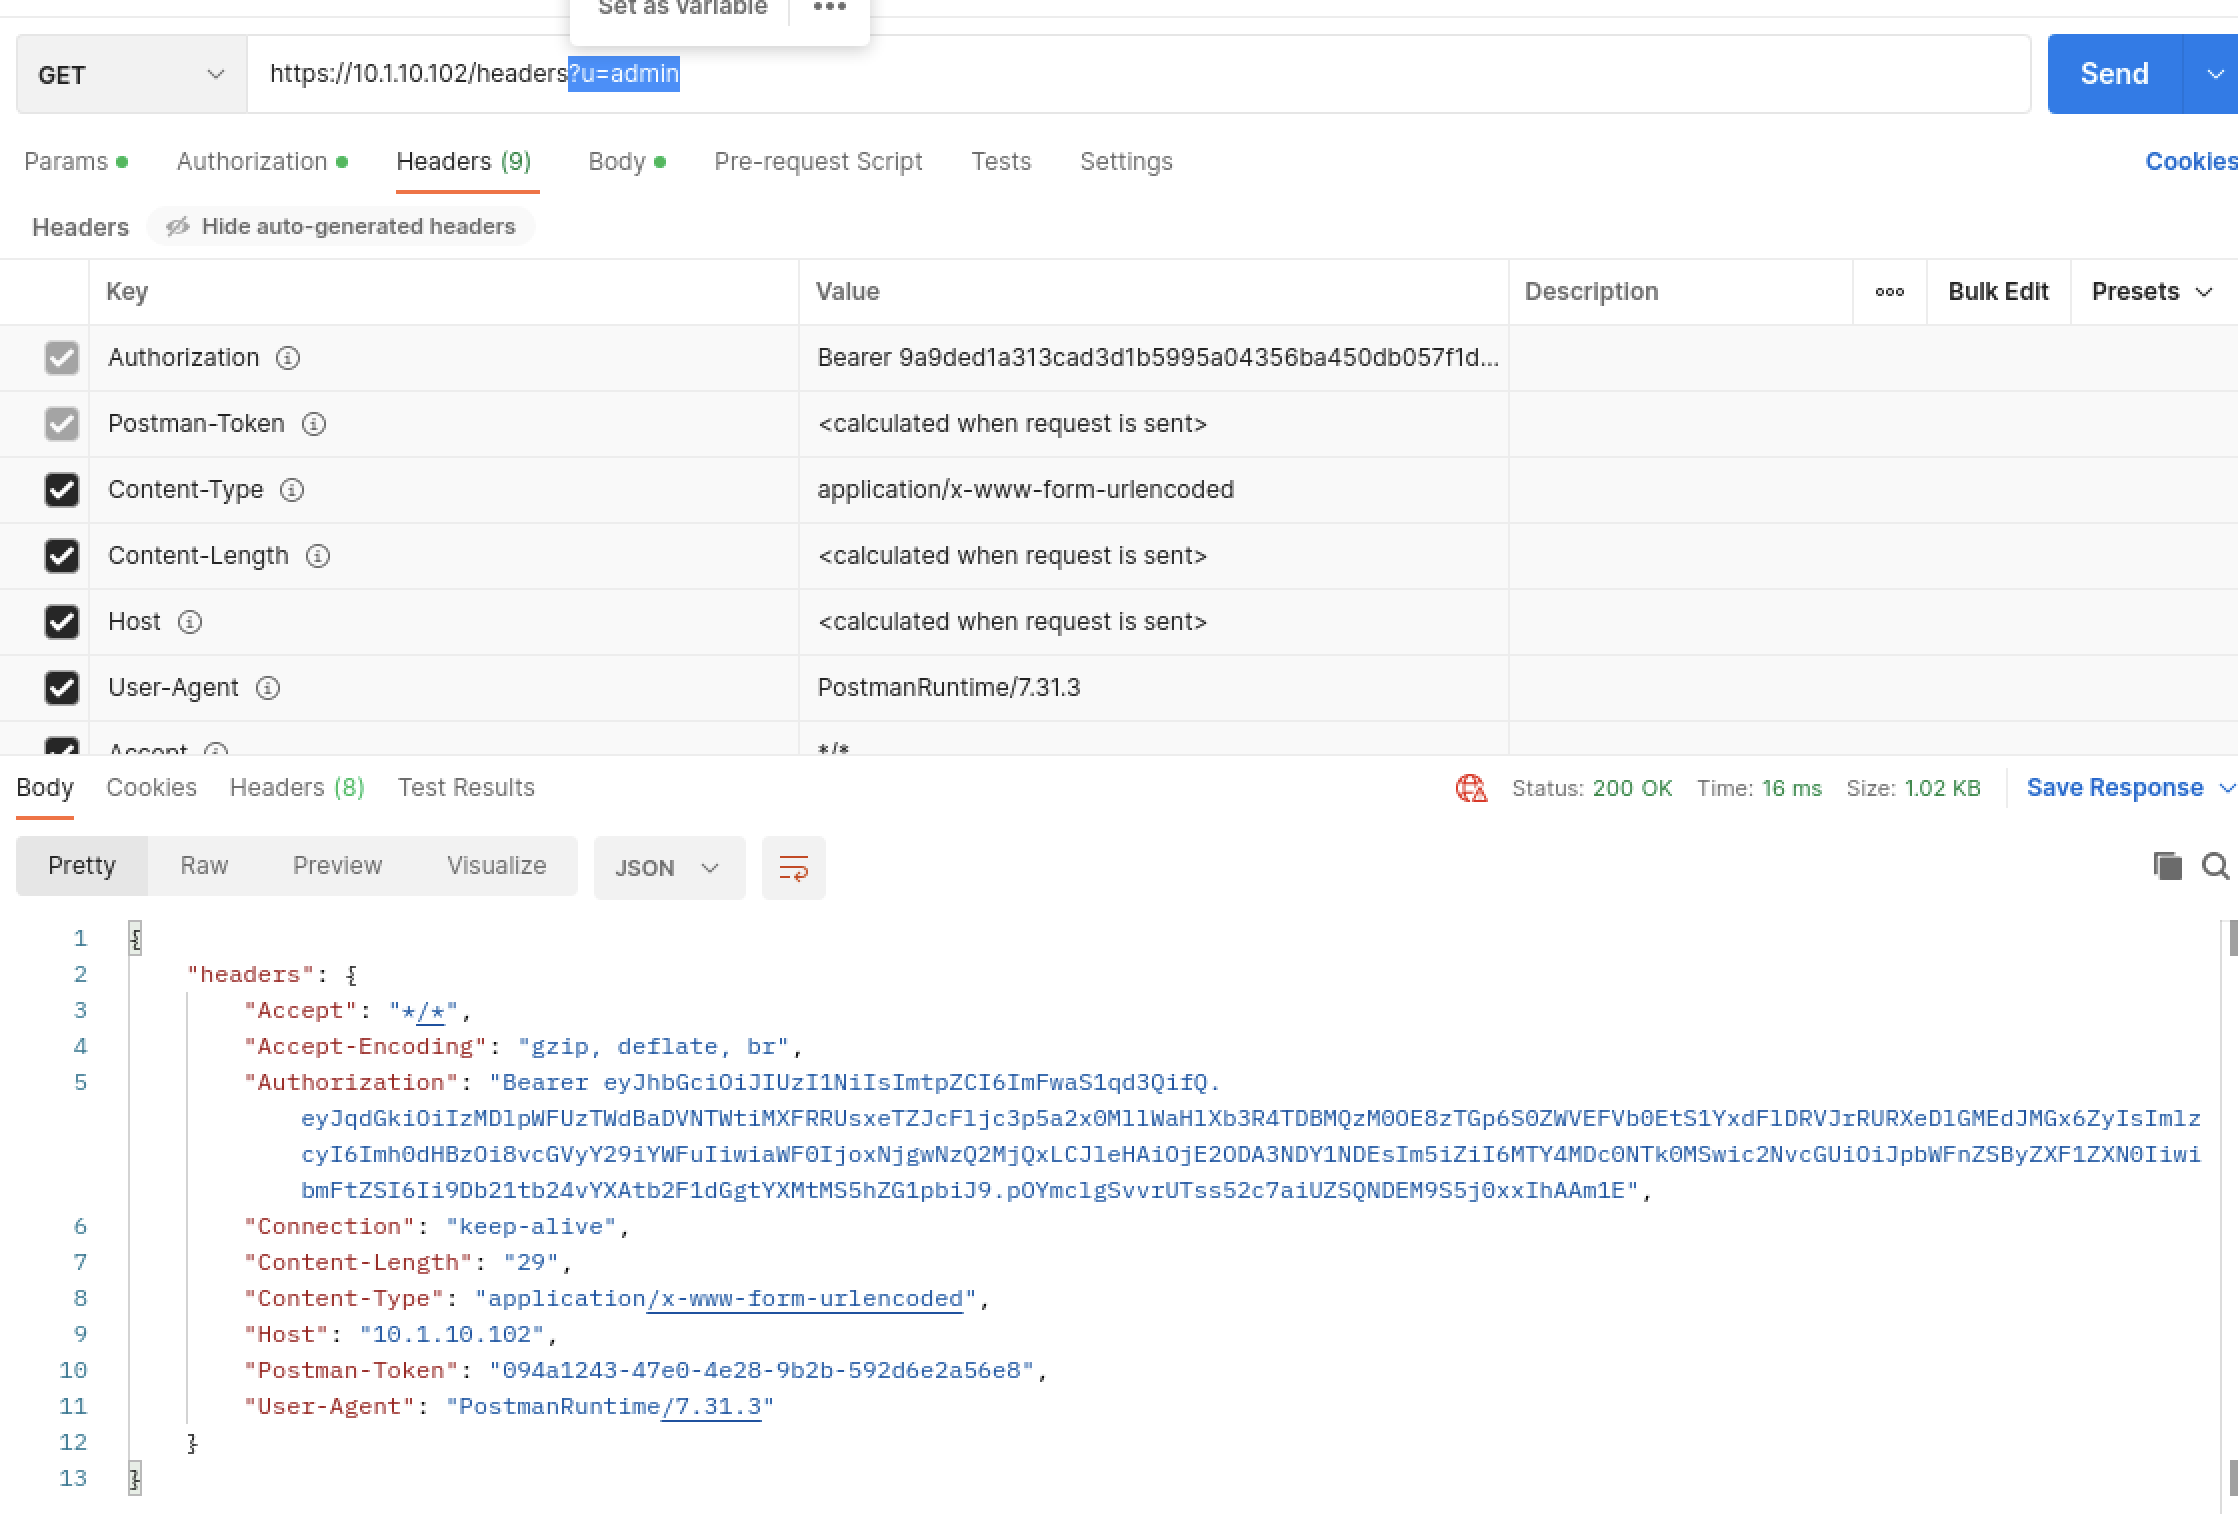Click the Status: 200 OK text
The width and height of the screenshot is (2238, 1514).
[x=1592, y=788]
